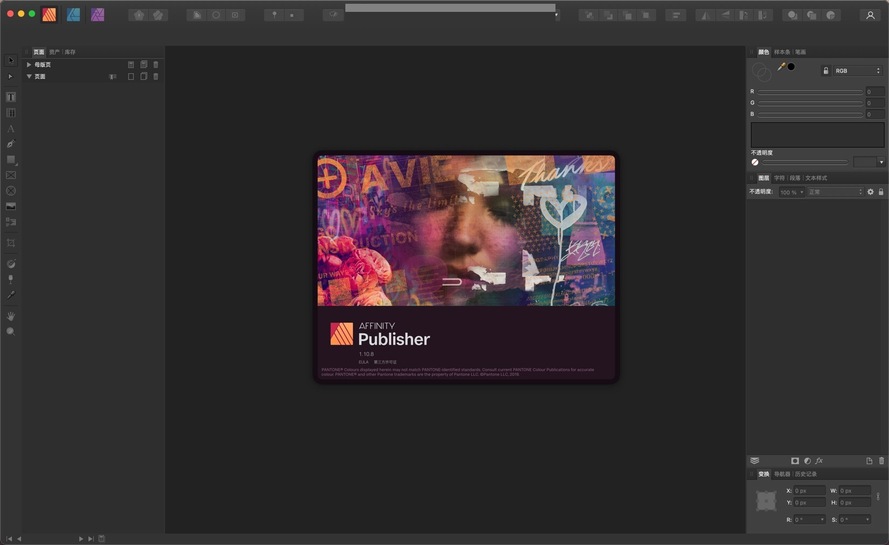Click the layer fx effects icon
889x545 pixels.
(x=820, y=460)
